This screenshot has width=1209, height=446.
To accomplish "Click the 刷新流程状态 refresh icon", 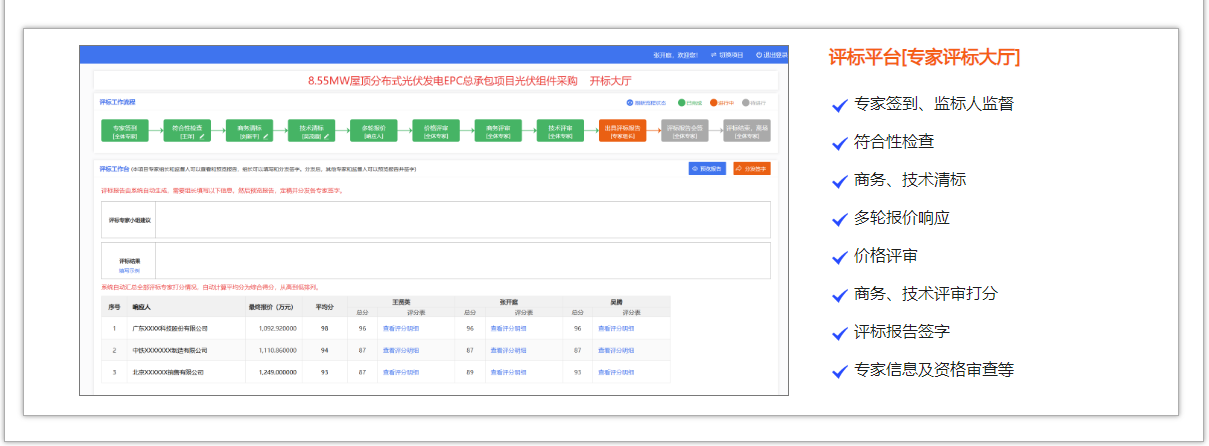I will (x=630, y=103).
